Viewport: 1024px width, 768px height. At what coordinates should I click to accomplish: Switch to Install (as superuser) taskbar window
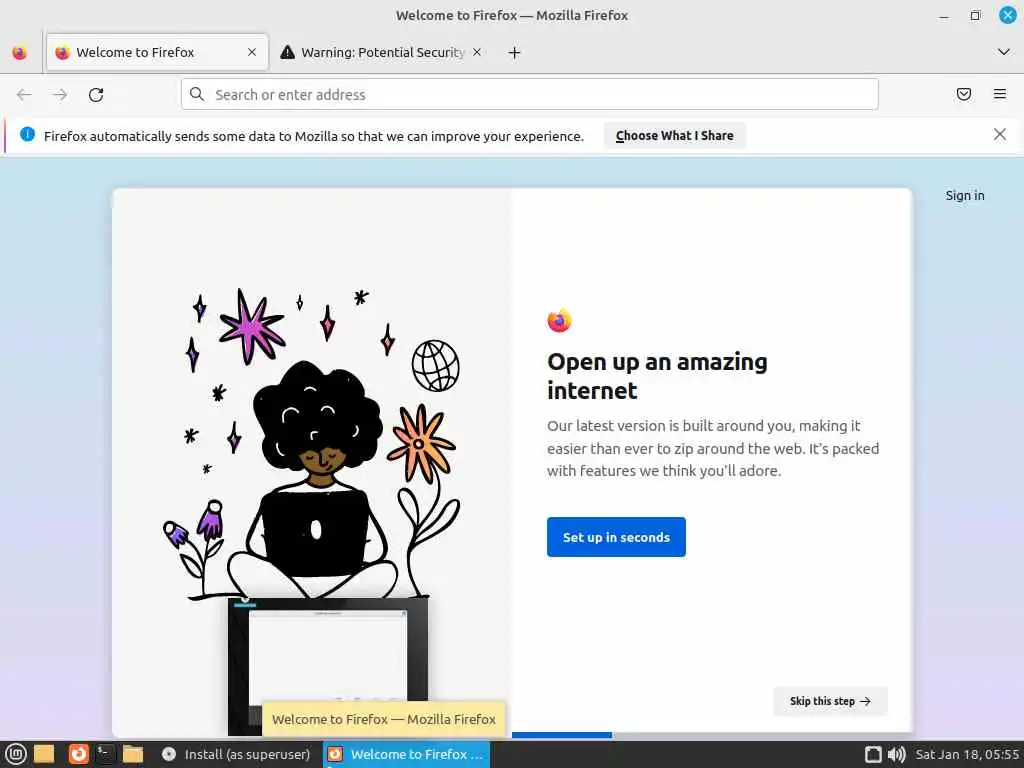click(x=236, y=754)
